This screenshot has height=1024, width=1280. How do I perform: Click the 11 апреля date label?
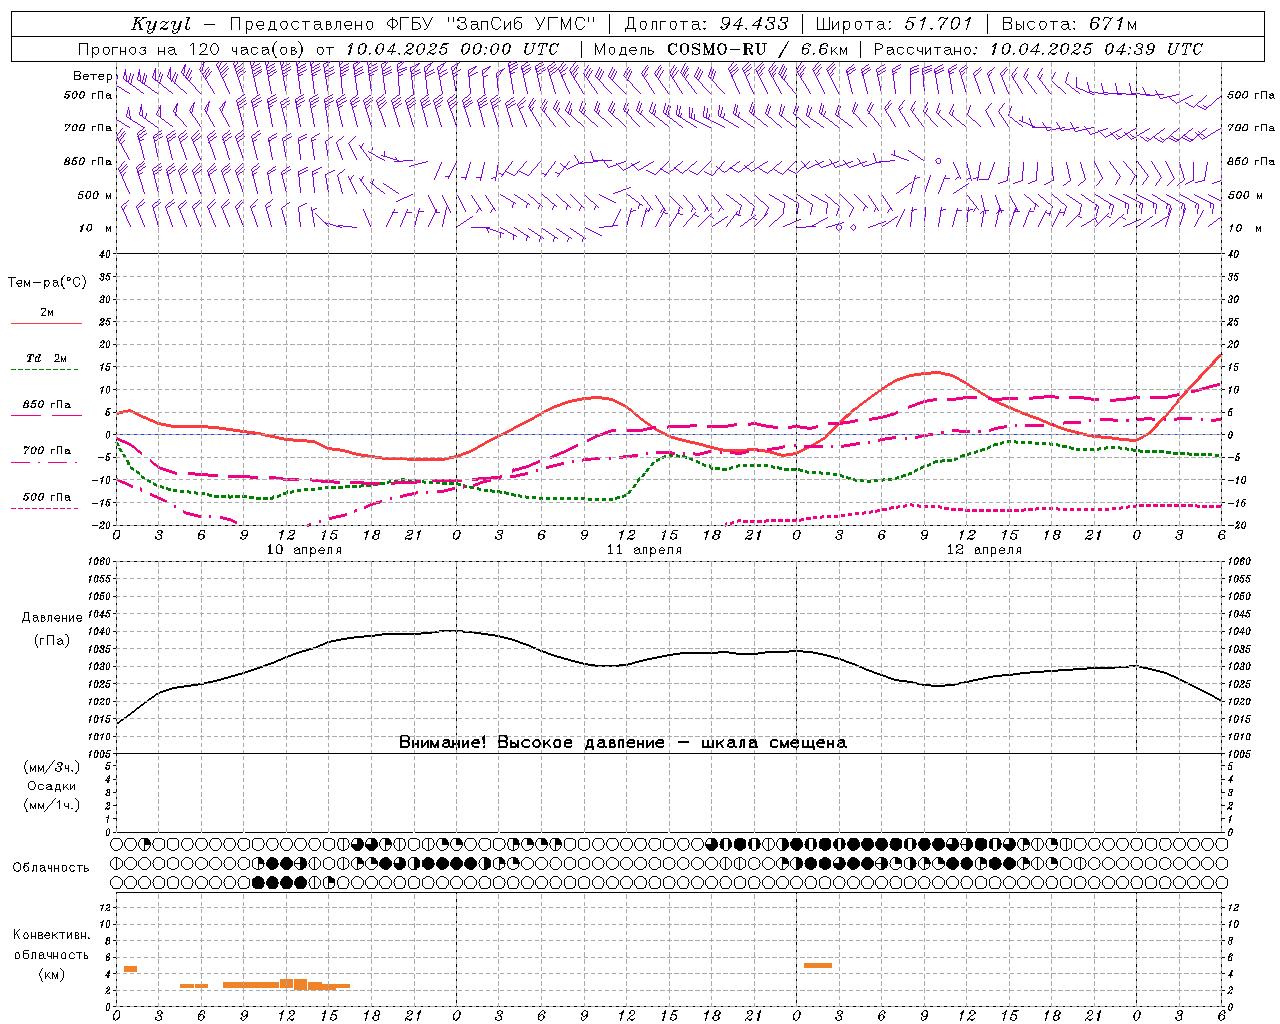[644, 550]
